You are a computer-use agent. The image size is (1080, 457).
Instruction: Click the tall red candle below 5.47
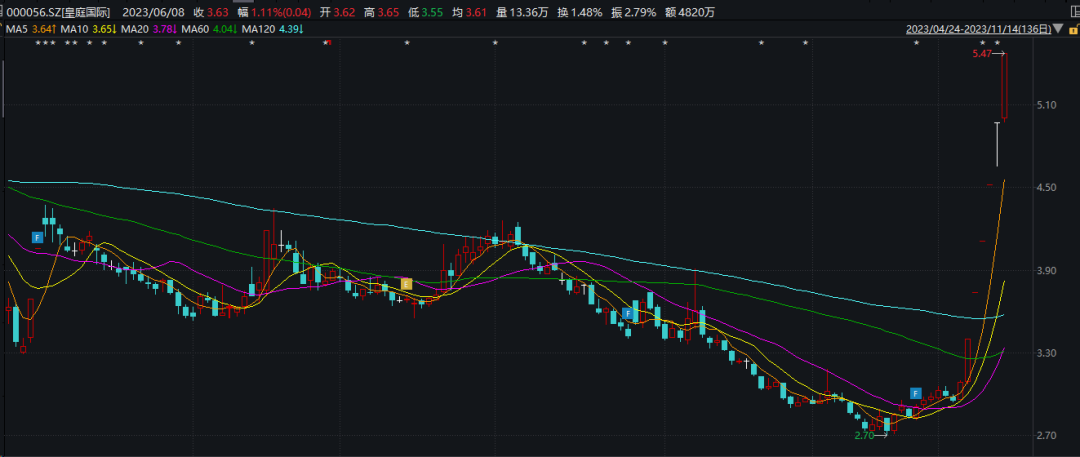tap(1004, 86)
